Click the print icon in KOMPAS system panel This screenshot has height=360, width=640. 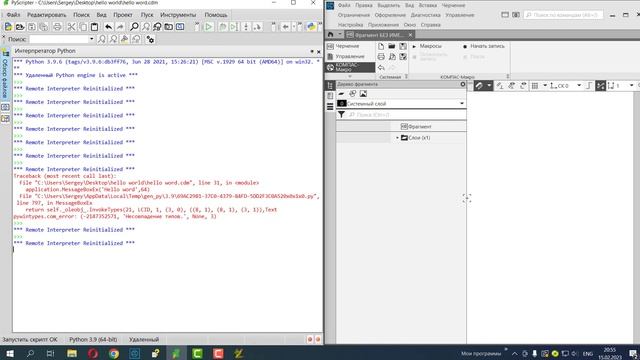click(x=381, y=57)
